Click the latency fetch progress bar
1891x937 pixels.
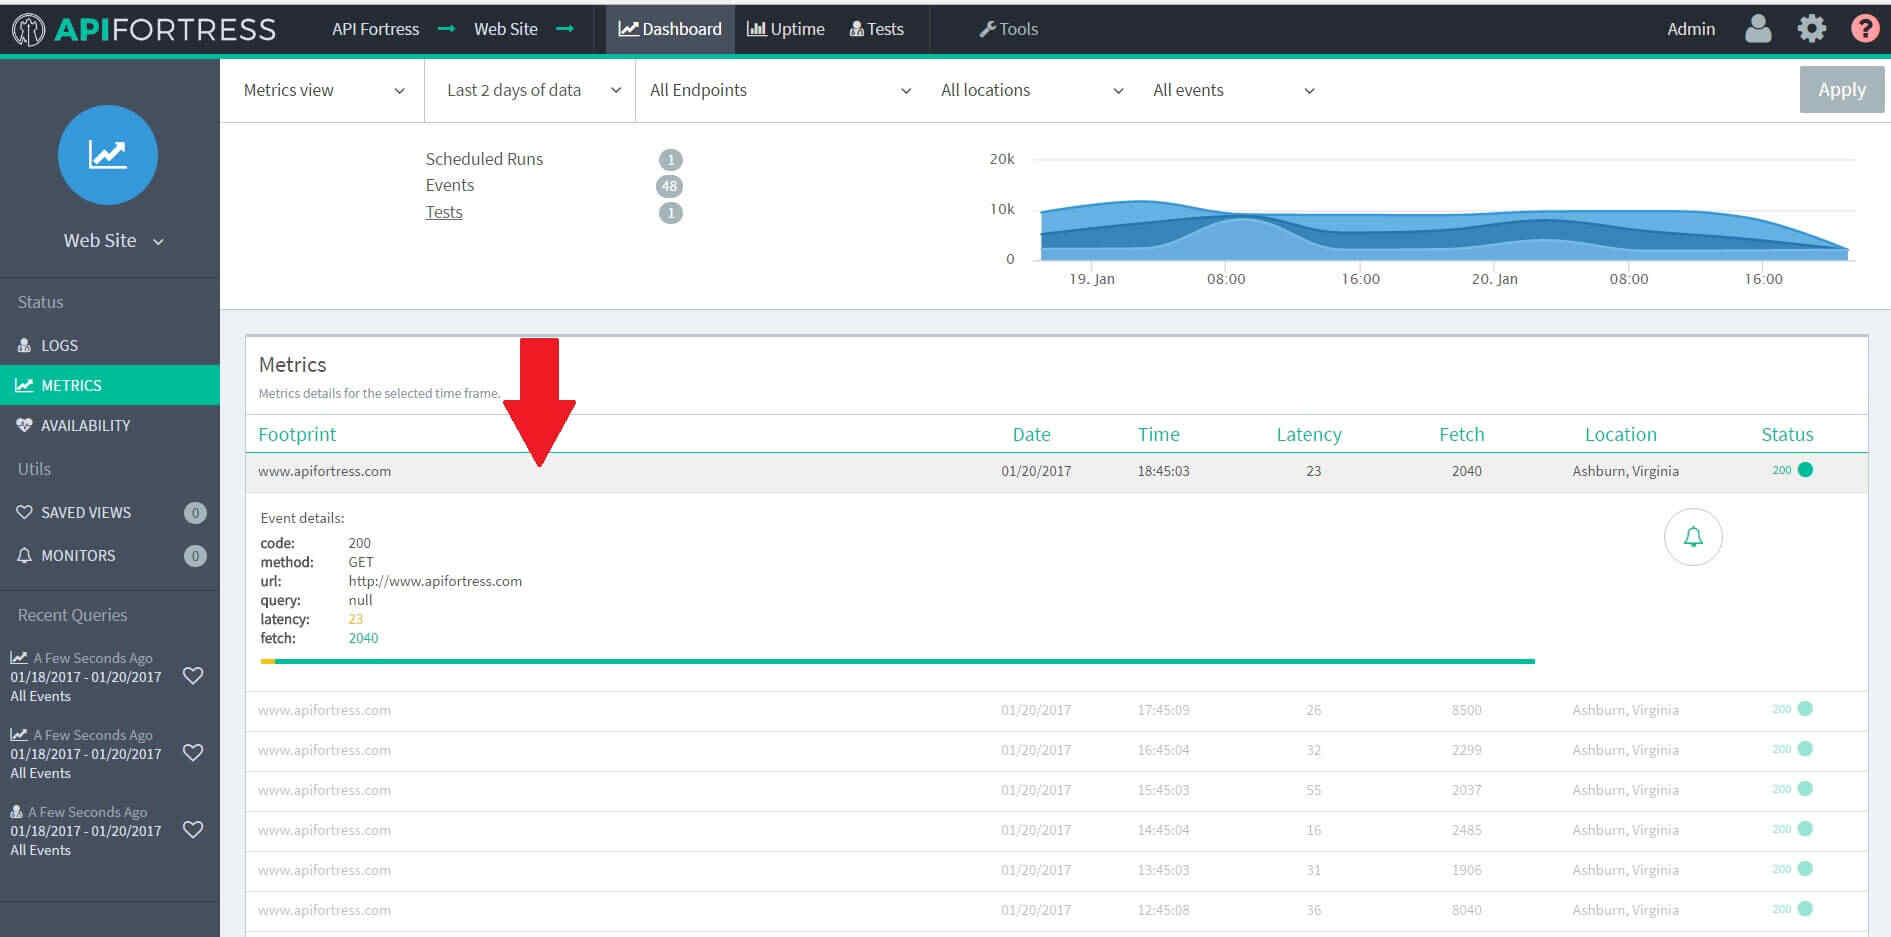(897, 661)
